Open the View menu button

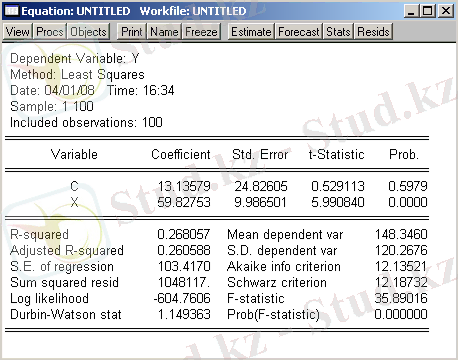tap(18, 32)
